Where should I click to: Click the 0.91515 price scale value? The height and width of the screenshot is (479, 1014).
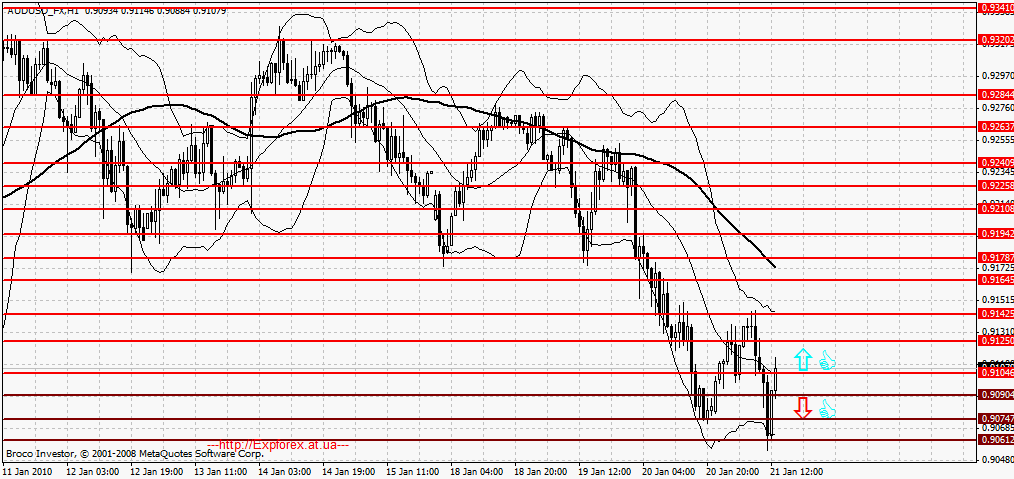coord(997,300)
